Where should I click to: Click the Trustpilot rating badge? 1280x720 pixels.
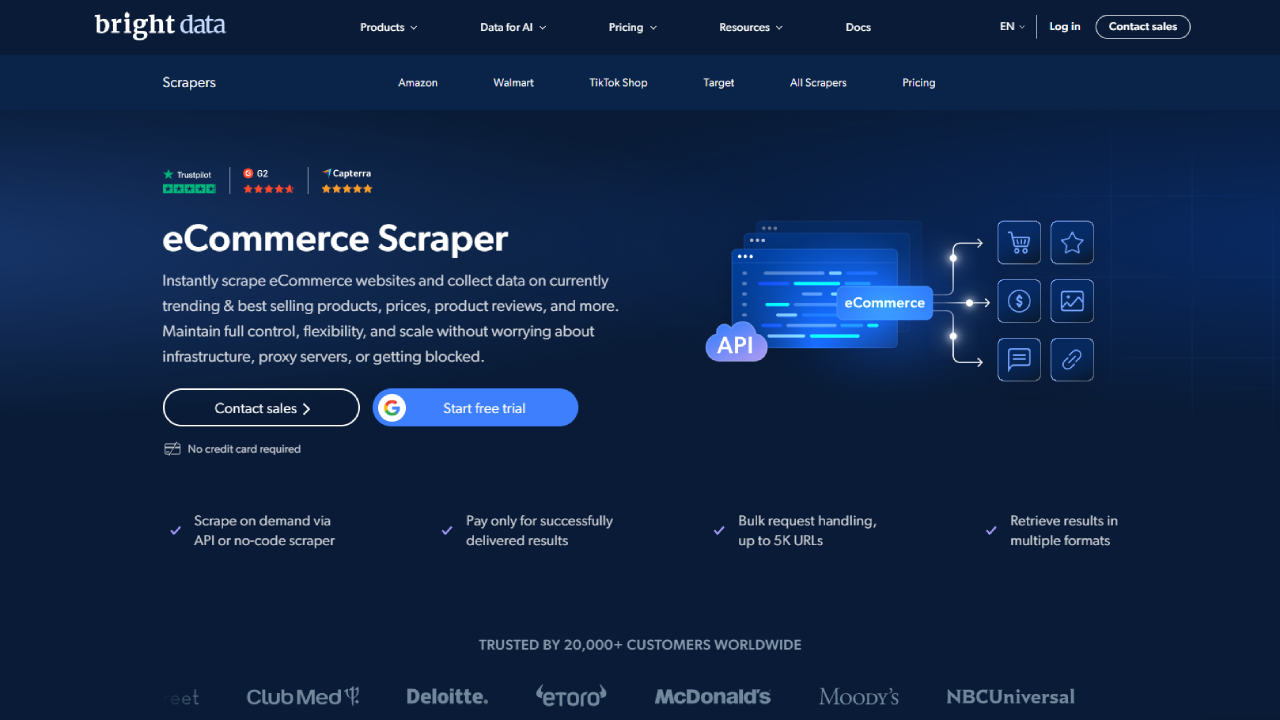(x=189, y=181)
